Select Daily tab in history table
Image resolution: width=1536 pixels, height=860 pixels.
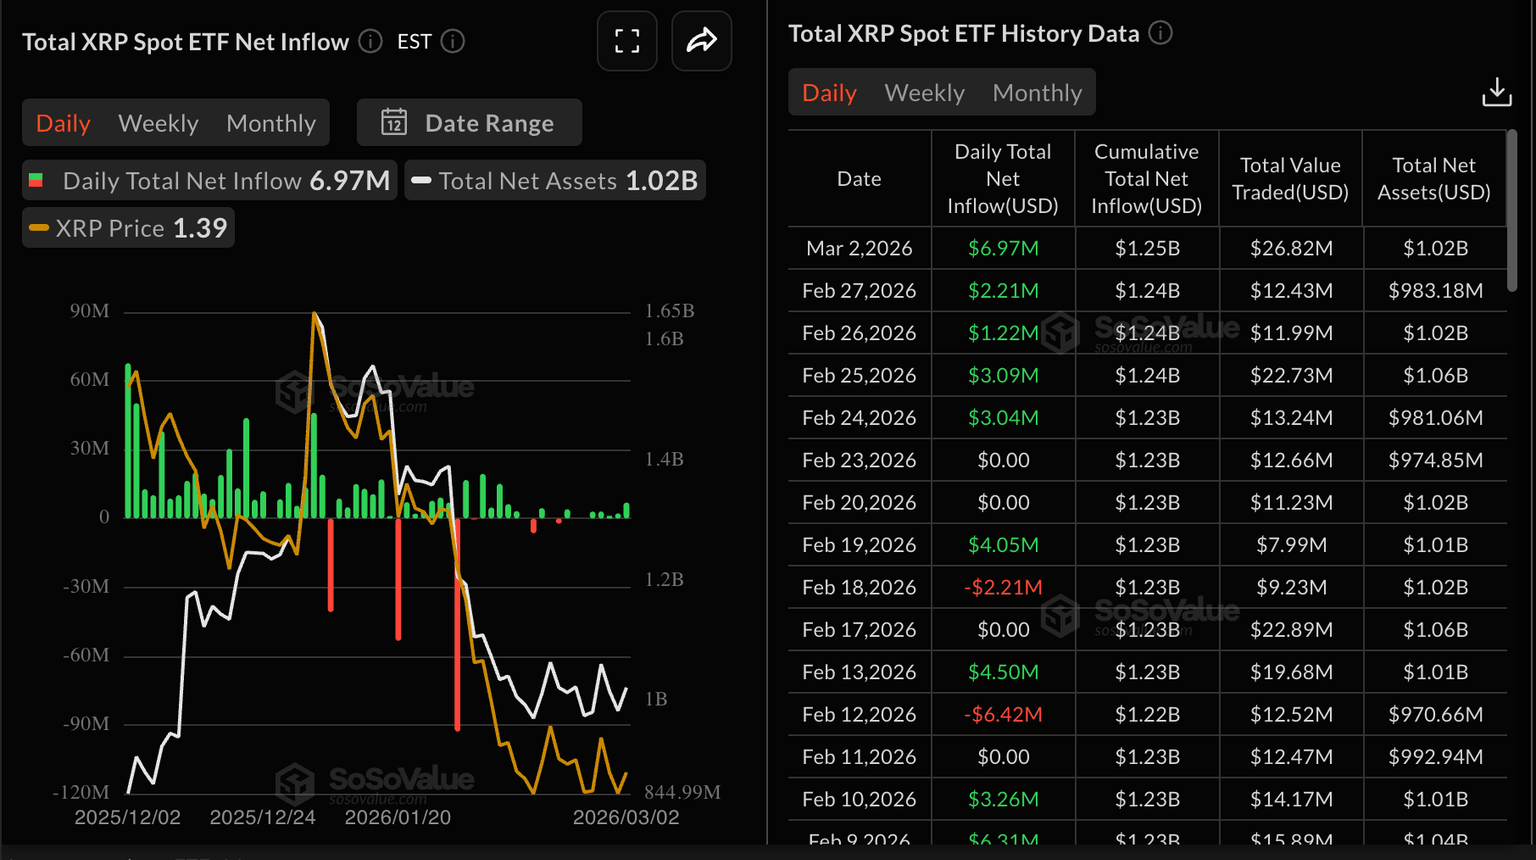click(829, 93)
